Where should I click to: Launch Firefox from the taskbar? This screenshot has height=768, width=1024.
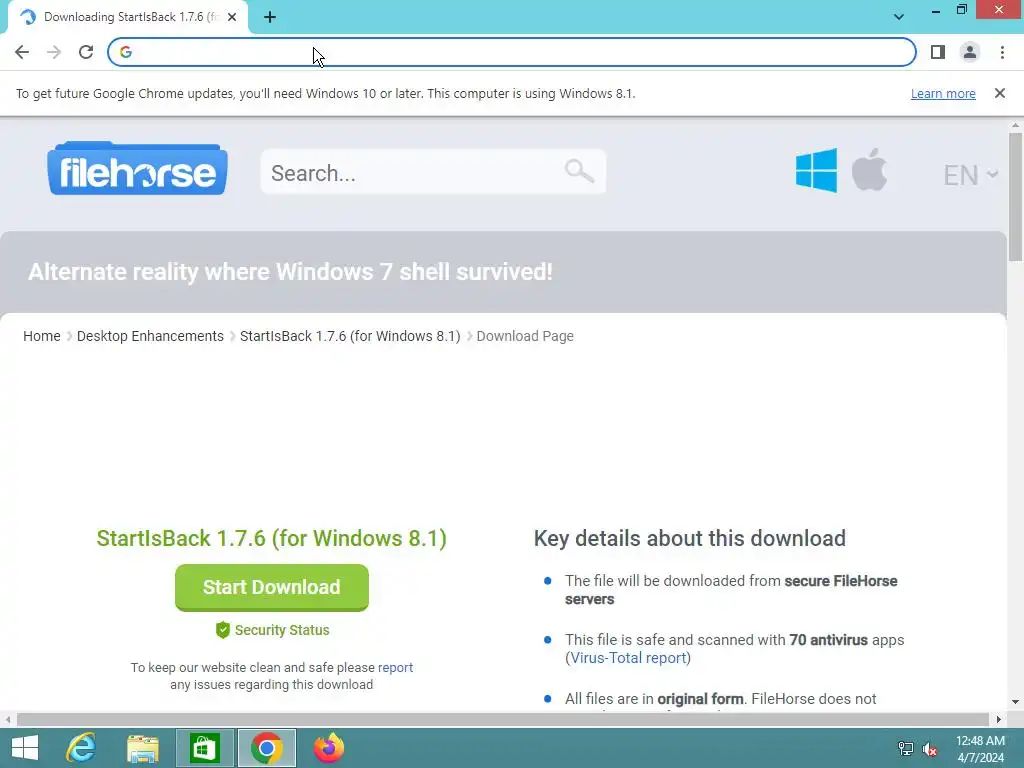click(x=328, y=748)
